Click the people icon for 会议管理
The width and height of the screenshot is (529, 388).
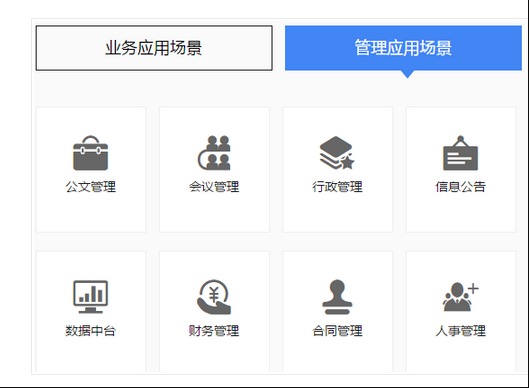coord(214,153)
